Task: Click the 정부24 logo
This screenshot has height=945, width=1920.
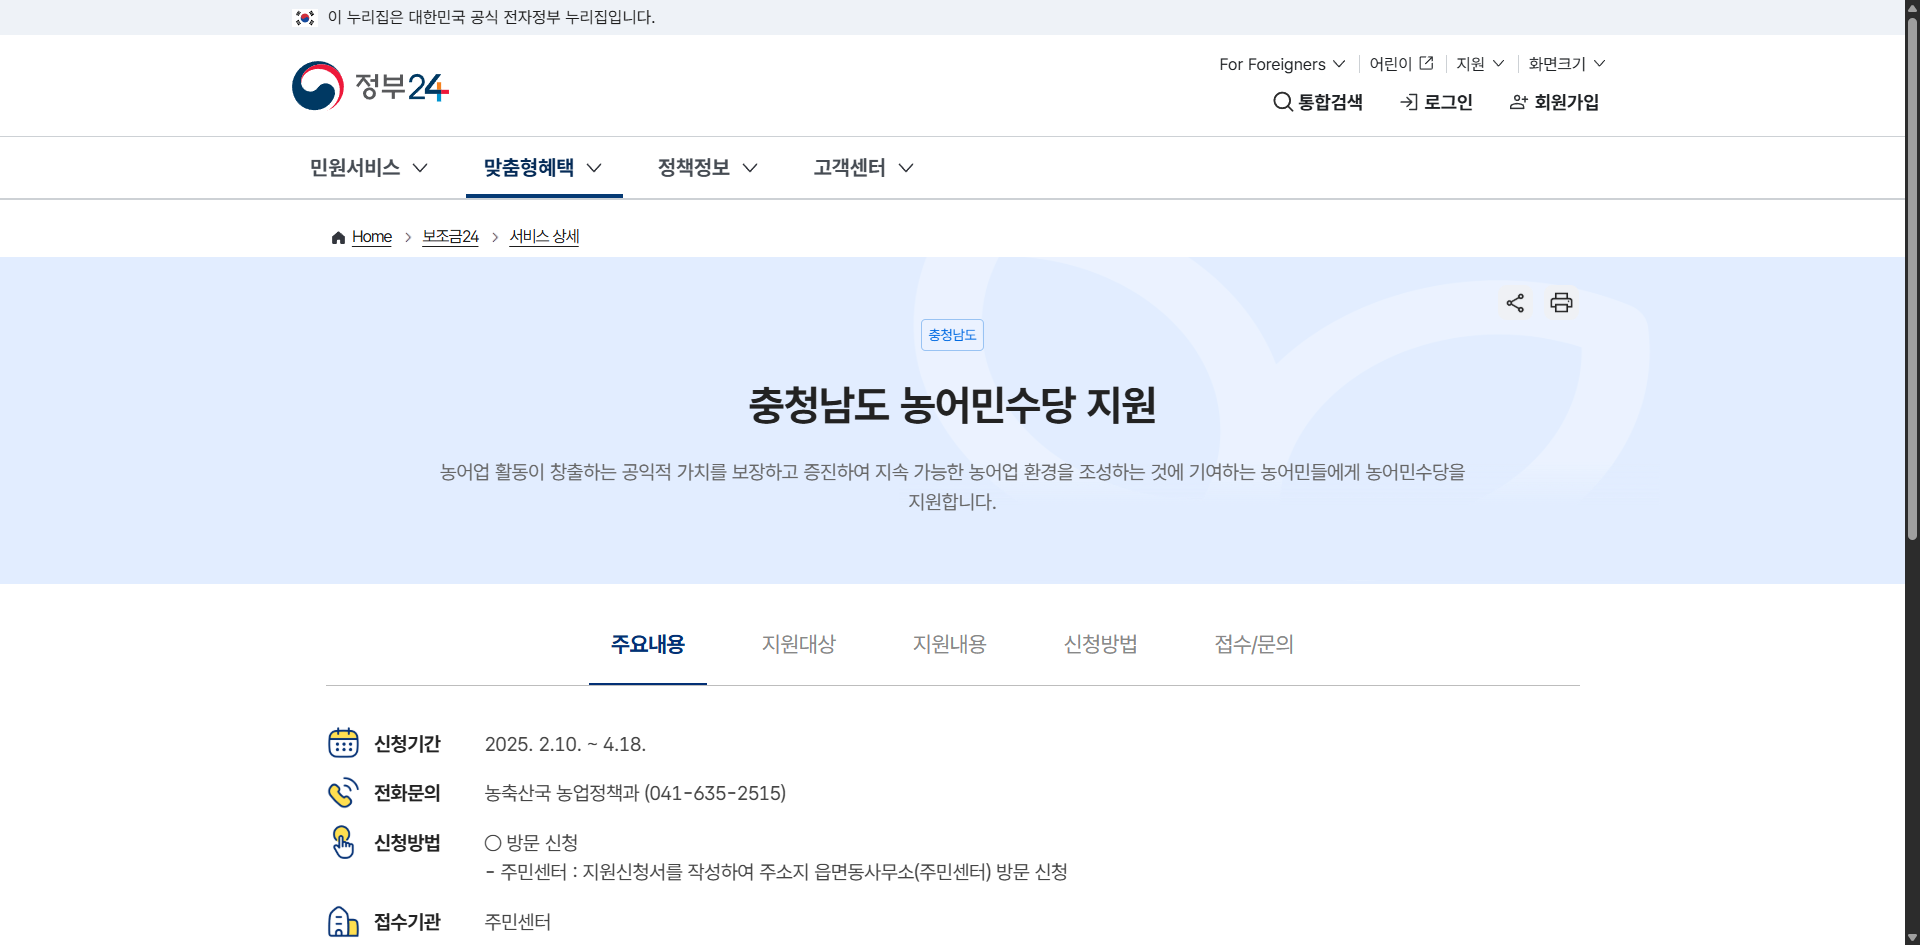Action: (369, 85)
